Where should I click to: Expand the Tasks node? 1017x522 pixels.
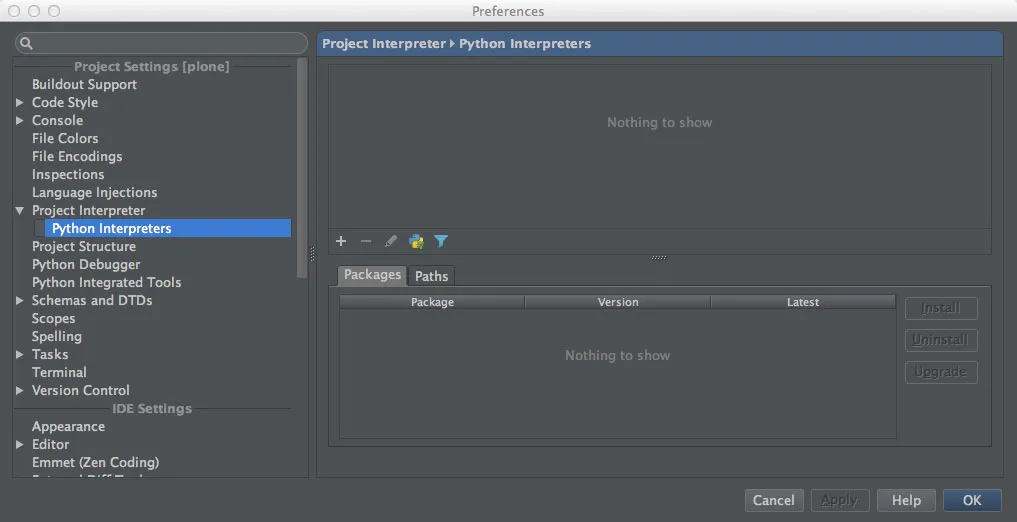point(19,355)
